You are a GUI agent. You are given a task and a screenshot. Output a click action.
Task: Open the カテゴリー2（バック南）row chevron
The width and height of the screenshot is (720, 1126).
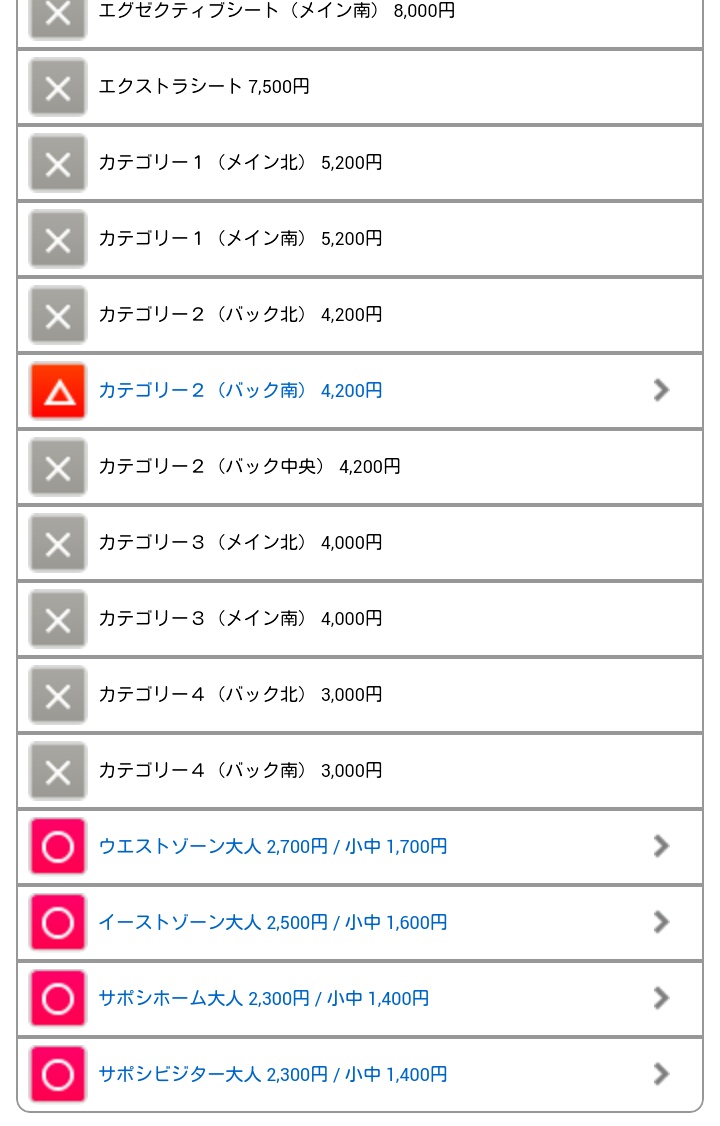(660, 390)
